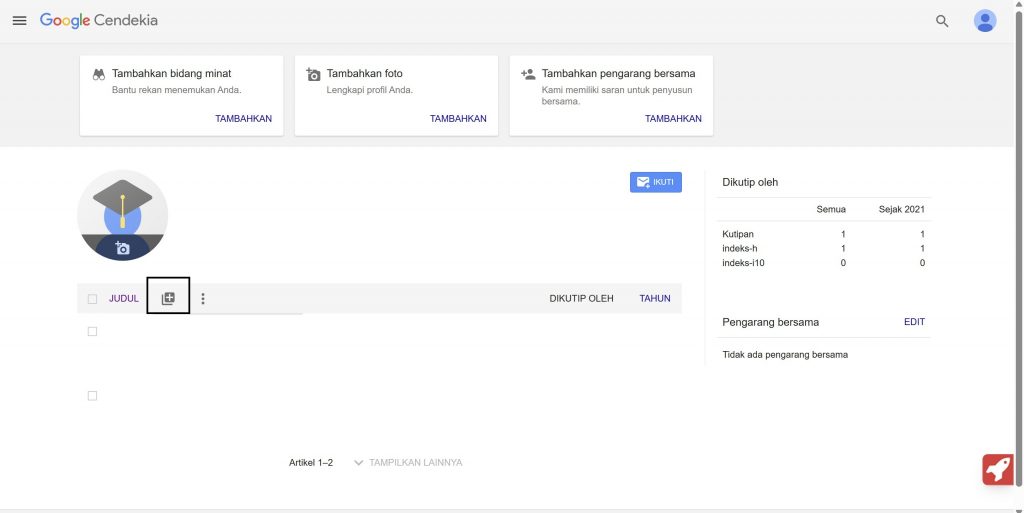
Task: Sort articles by JUDUL column
Action: (123, 298)
